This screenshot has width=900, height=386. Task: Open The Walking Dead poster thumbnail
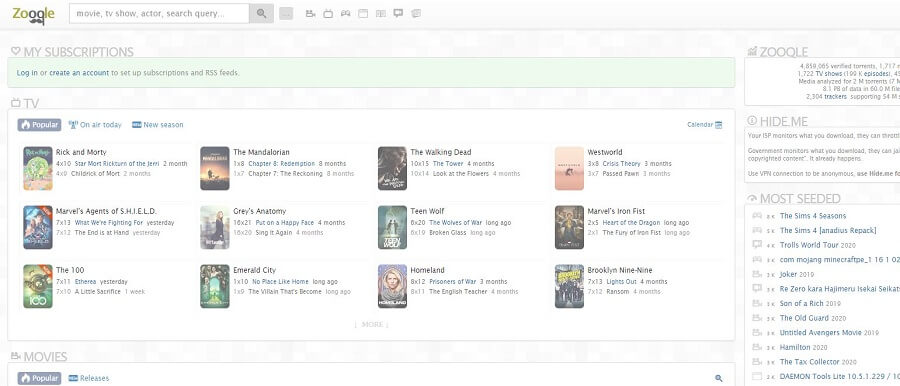[392, 168]
